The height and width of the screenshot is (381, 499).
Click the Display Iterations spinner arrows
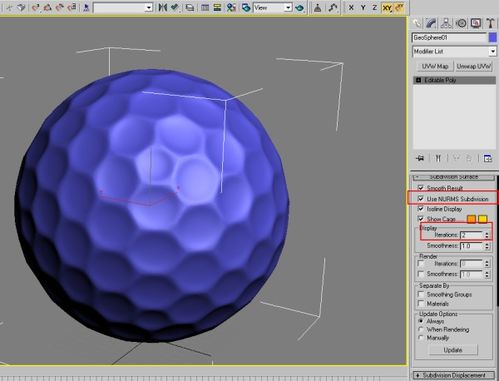coord(487,235)
